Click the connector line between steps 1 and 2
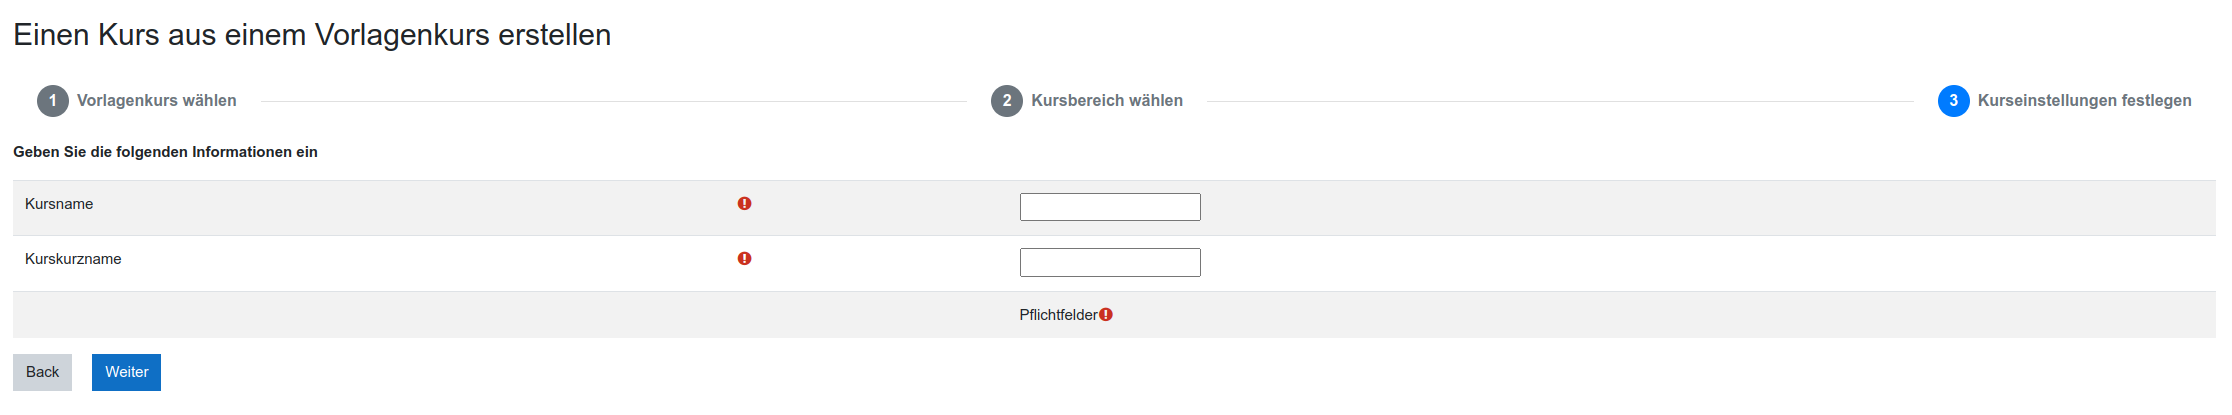The height and width of the screenshot is (415, 2232). coord(614,101)
